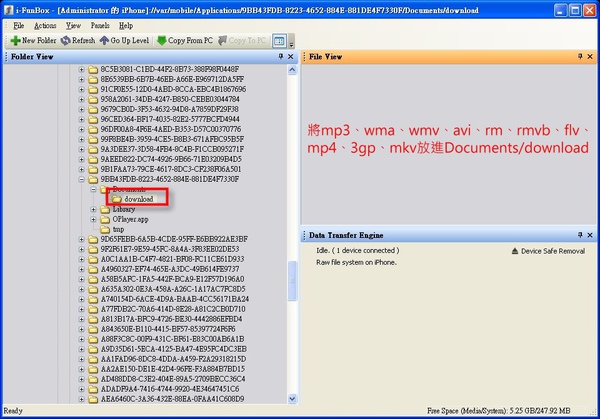This screenshot has height=419, width=600.
Task: Click the New Folder toolbar button
Action: tap(29, 40)
